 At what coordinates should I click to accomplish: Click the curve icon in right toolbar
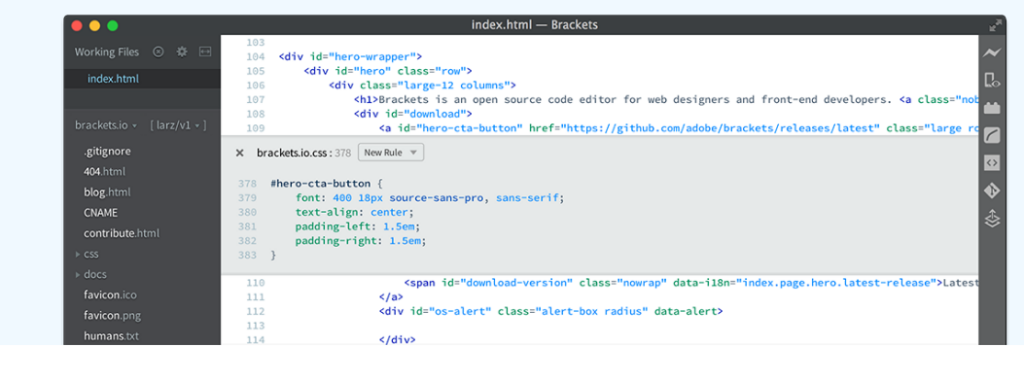992,135
